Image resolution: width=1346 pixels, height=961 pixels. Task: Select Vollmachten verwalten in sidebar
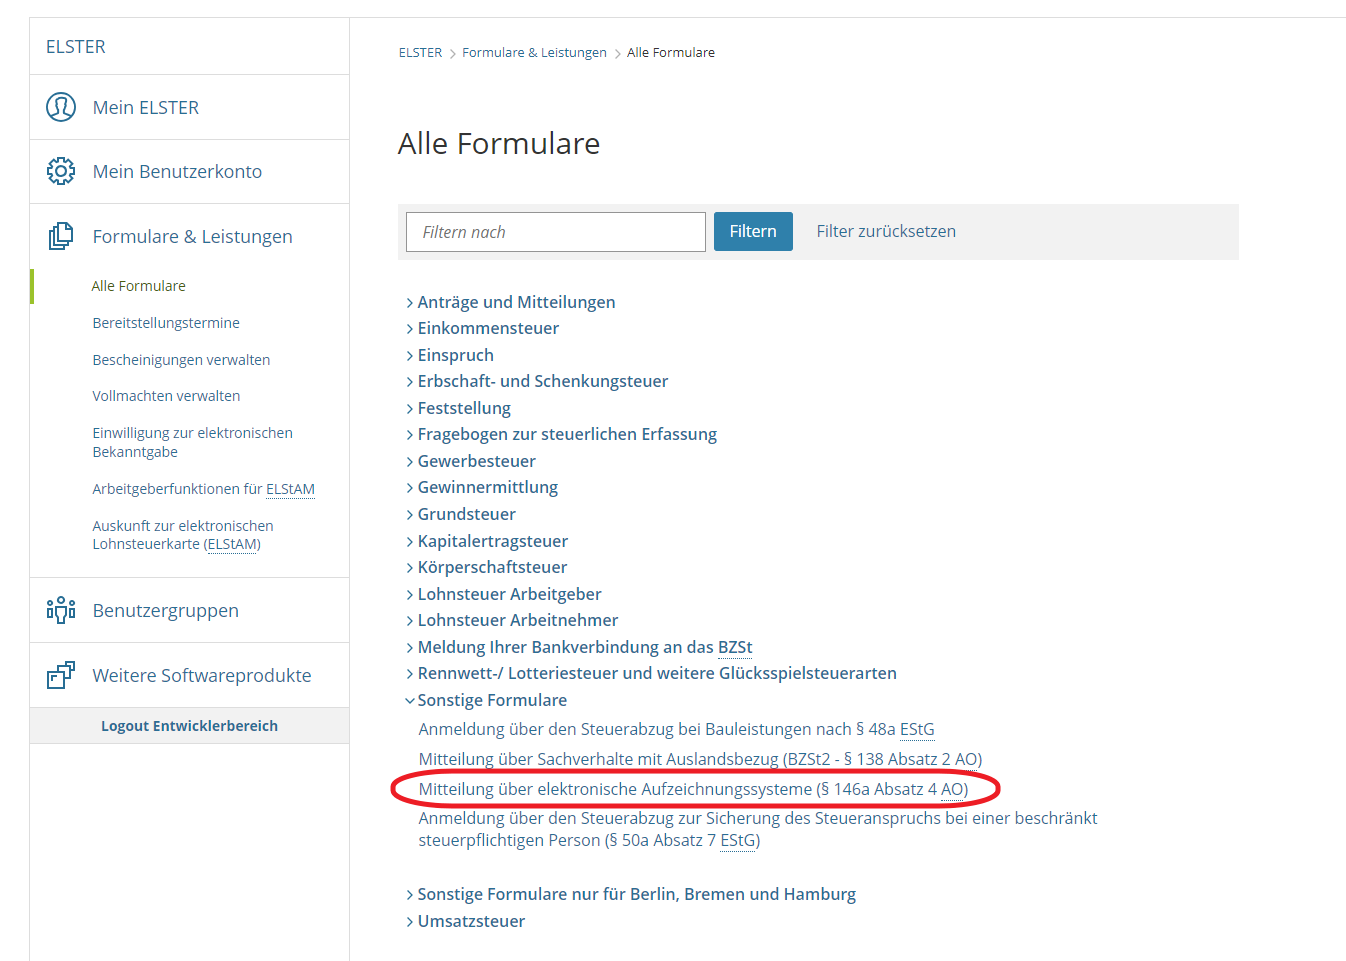pyautogui.click(x=166, y=396)
